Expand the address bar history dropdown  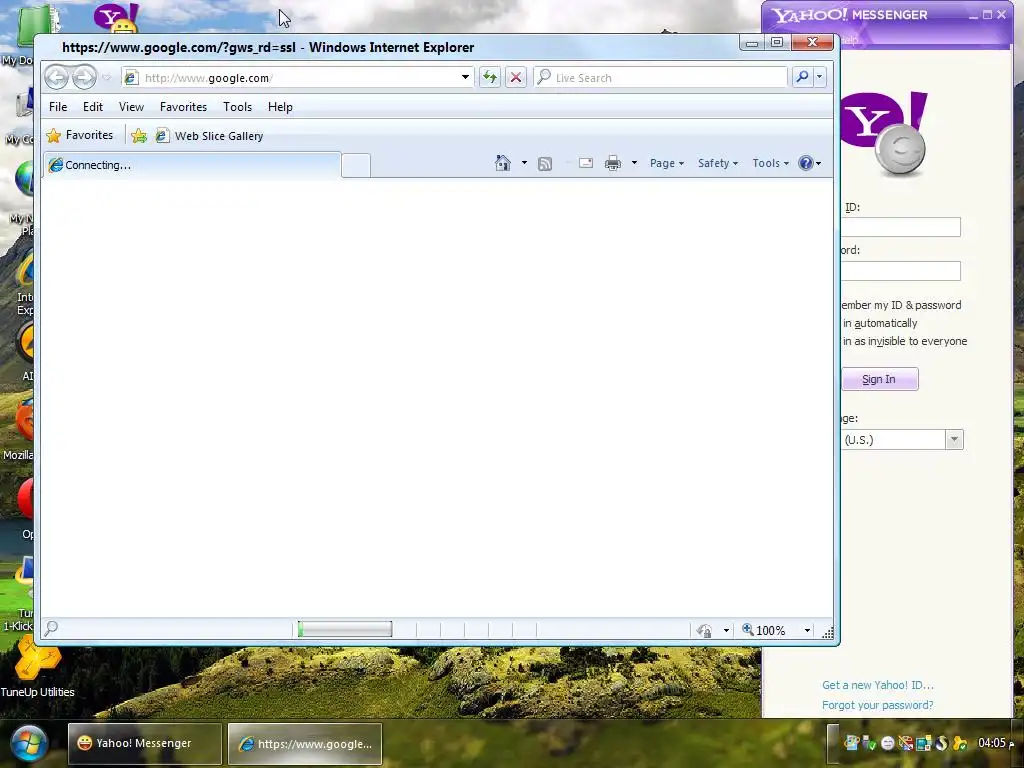tap(465, 77)
